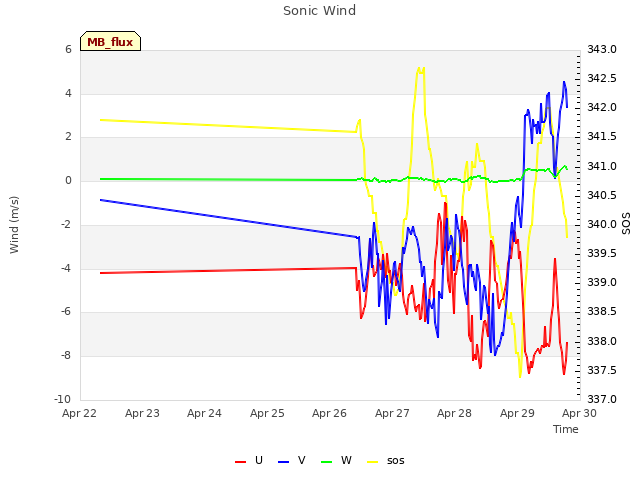
Task: Click the right-side SOS axis label
Action: tap(626, 224)
